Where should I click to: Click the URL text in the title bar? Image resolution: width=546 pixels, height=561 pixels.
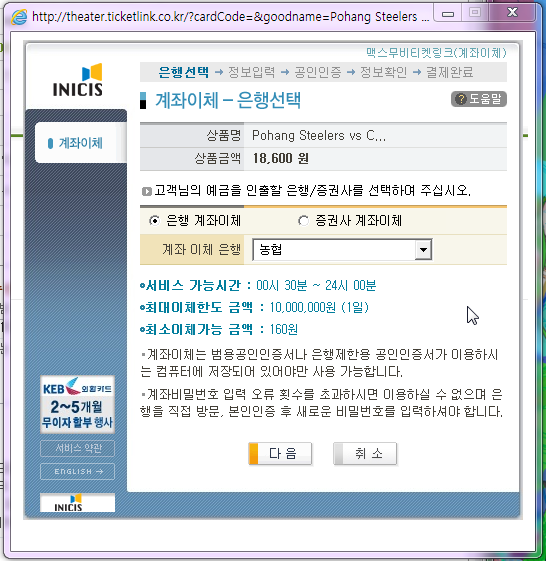[x=230, y=17]
